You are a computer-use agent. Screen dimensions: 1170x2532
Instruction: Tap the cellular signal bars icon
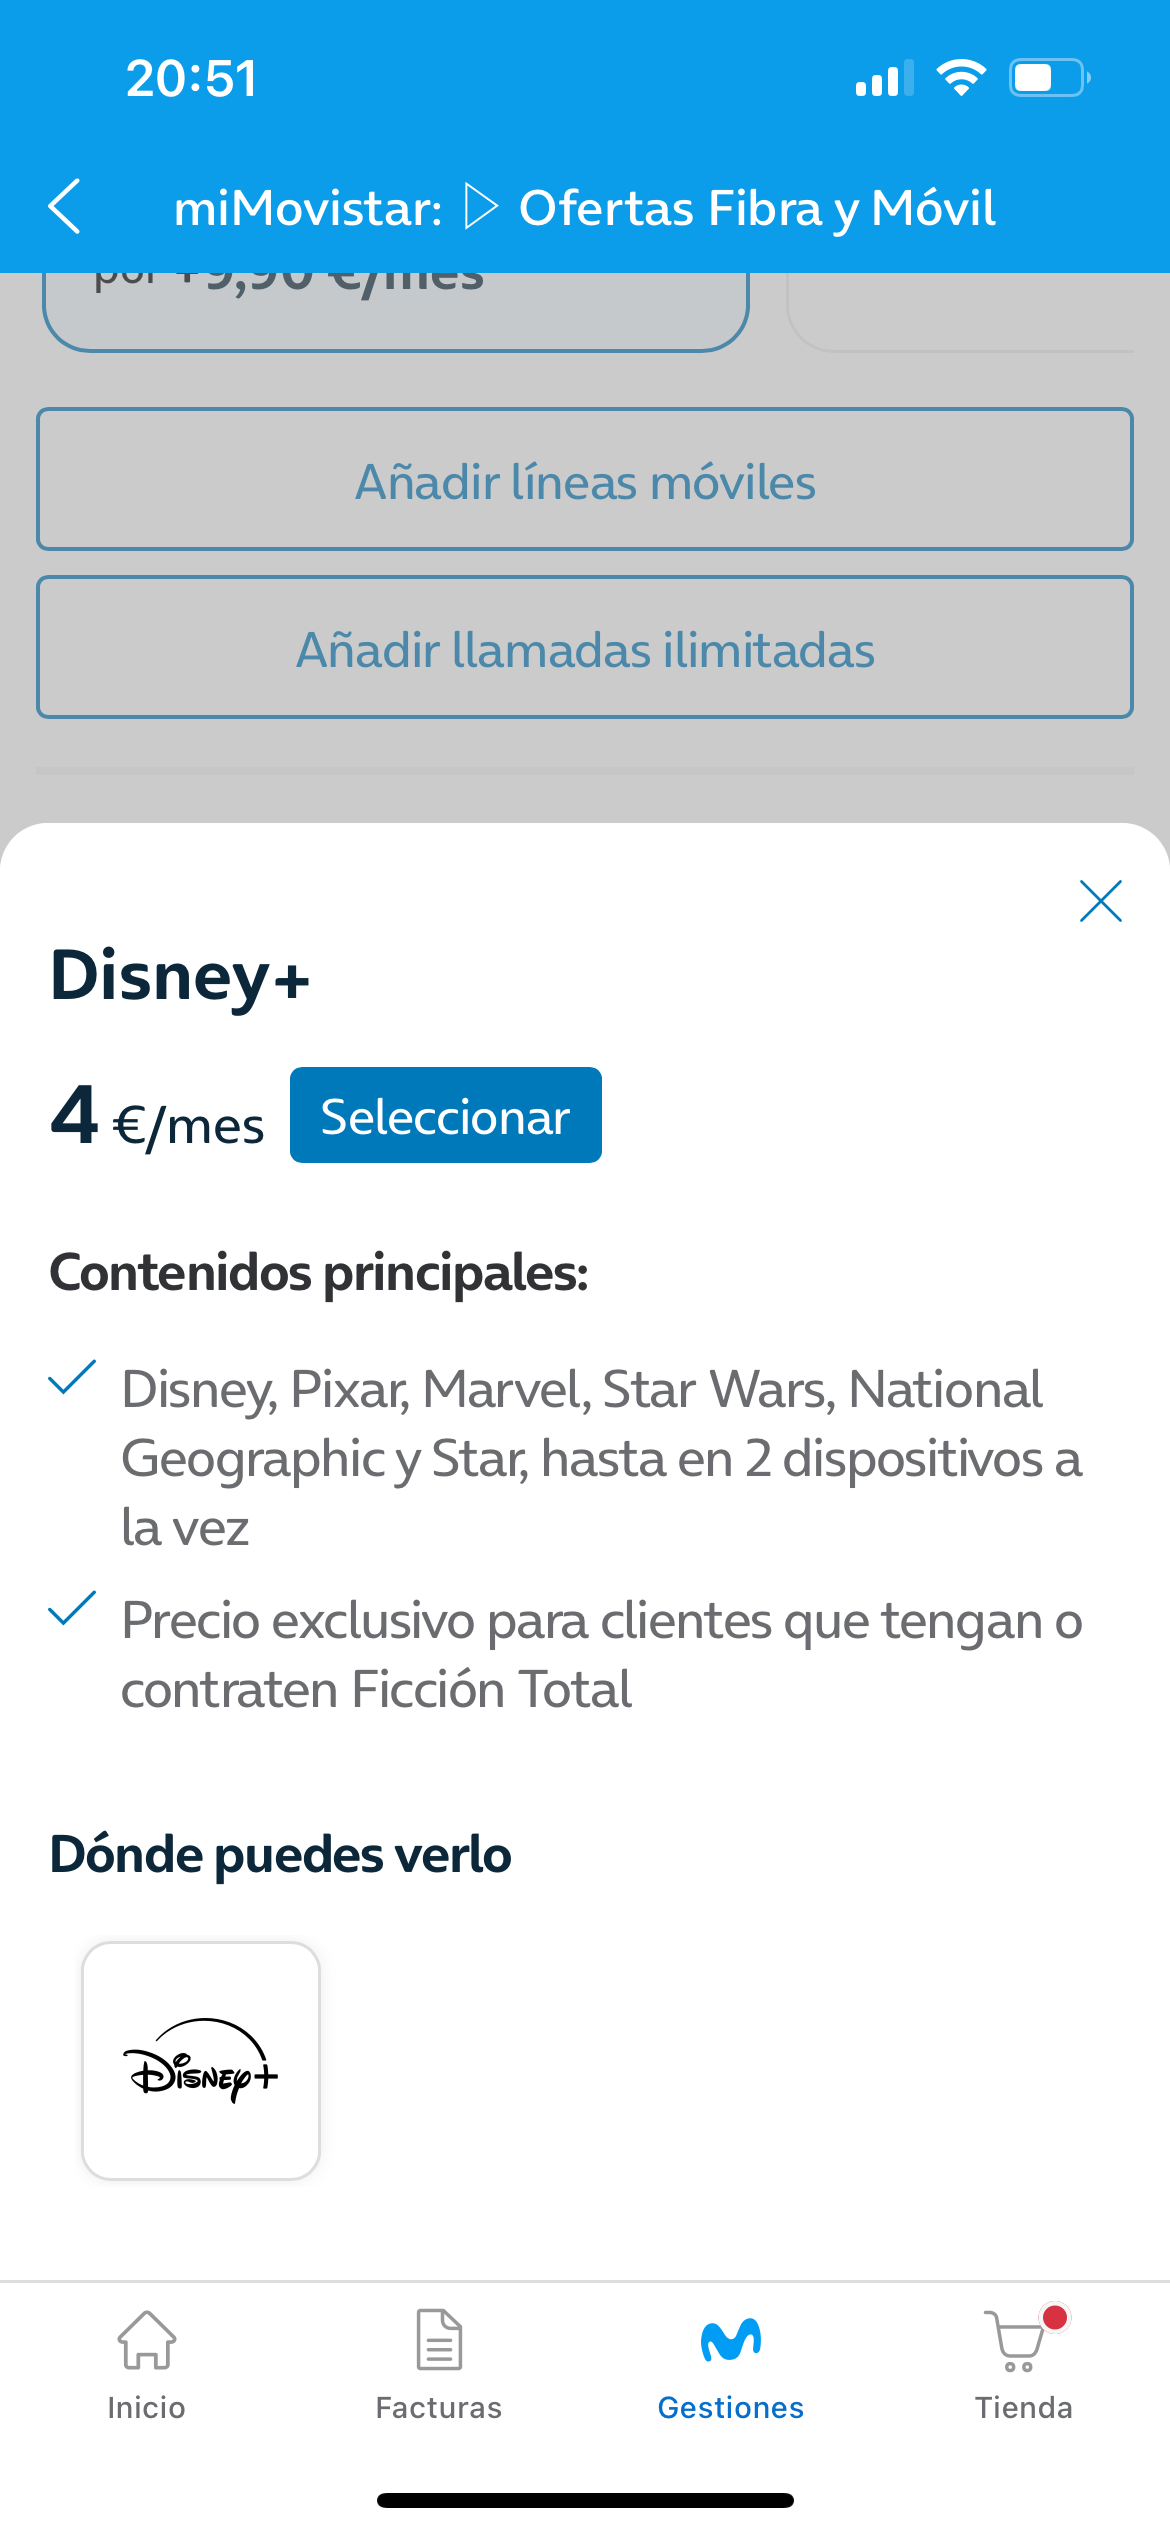(884, 78)
